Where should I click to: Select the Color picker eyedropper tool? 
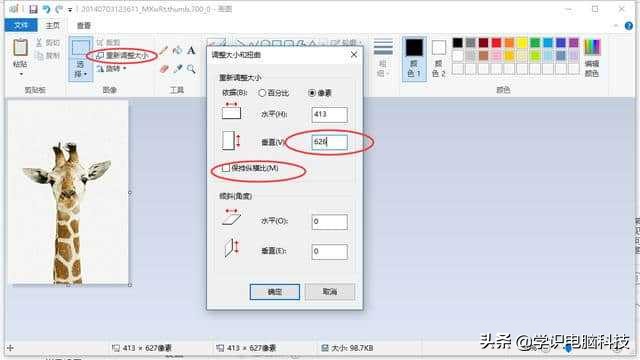point(178,69)
